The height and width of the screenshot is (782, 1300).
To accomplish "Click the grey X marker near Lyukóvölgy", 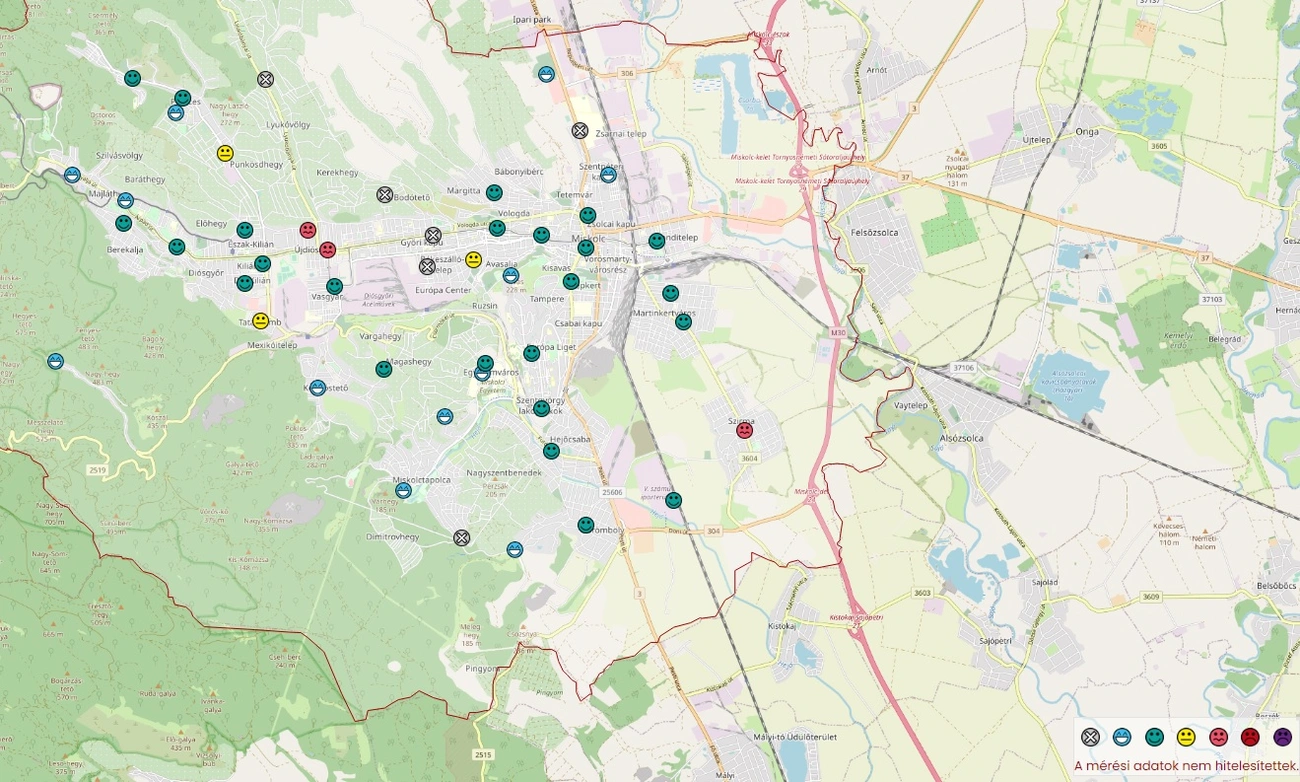I will (x=265, y=79).
